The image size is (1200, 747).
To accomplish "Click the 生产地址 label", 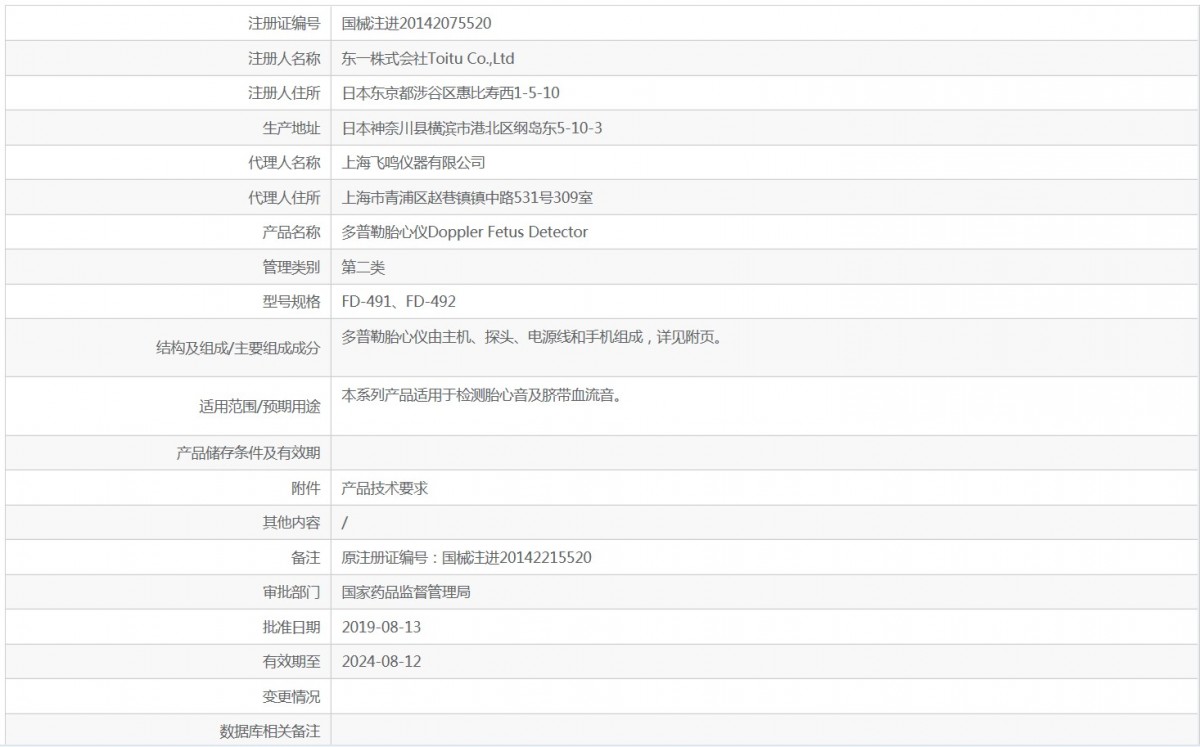I will [291, 128].
